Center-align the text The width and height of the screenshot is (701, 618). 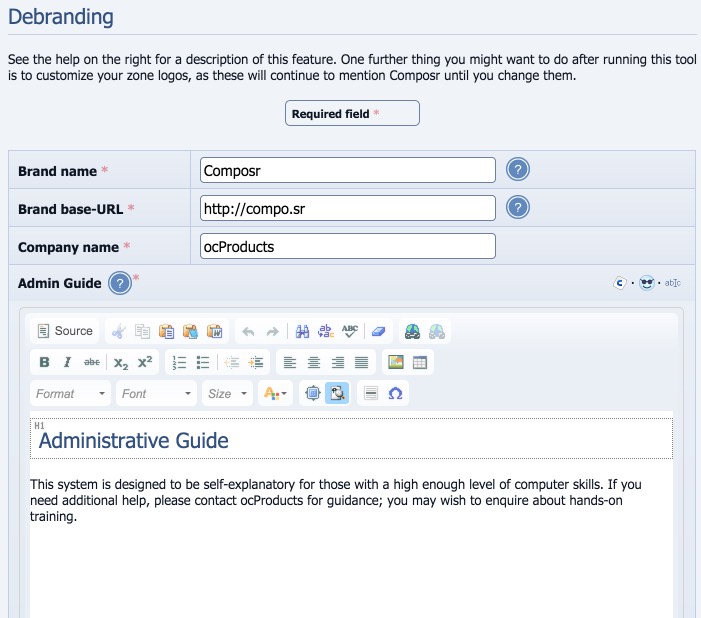coord(314,362)
